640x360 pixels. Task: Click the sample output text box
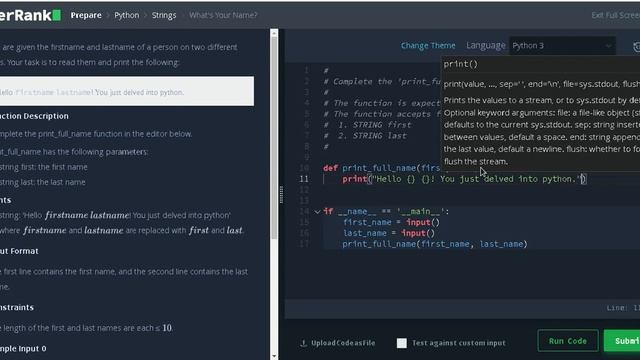pos(127,91)
